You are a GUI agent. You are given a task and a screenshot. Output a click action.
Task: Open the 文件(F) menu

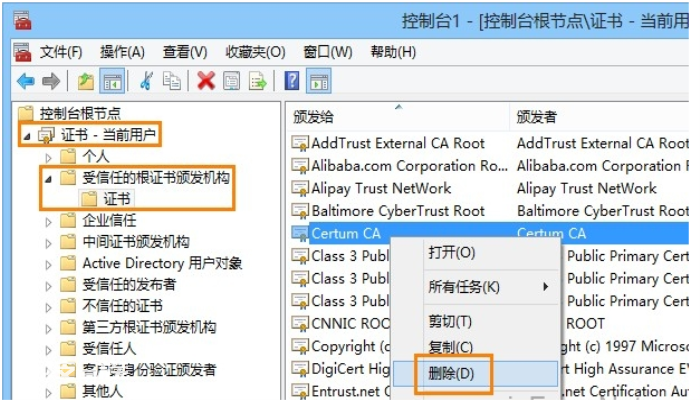61,52
